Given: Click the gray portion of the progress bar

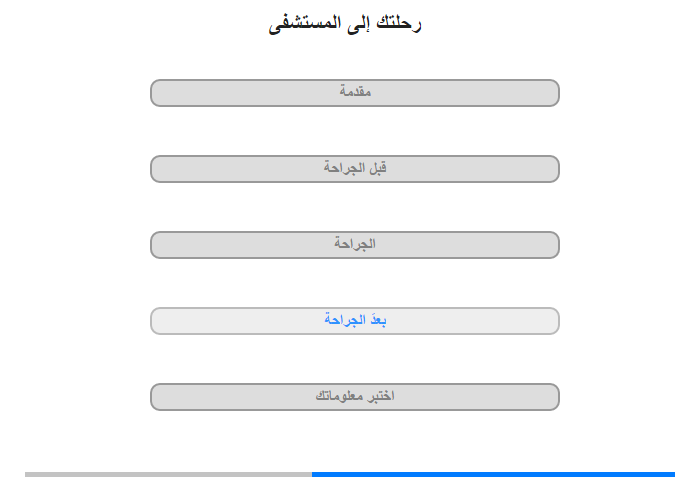Looking at the screenshot, I should (168, 474).
